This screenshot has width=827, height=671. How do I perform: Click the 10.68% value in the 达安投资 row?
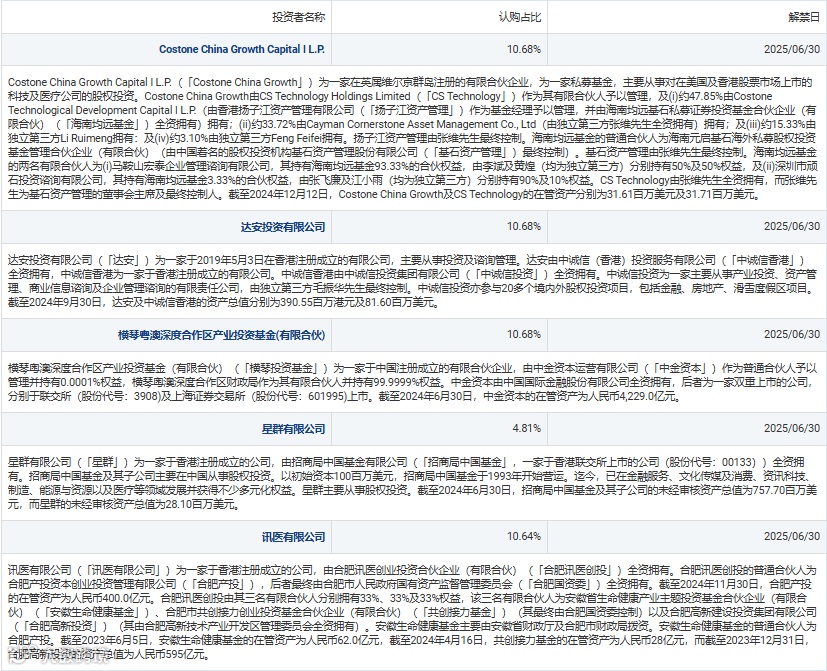click(x=524, y=226)
